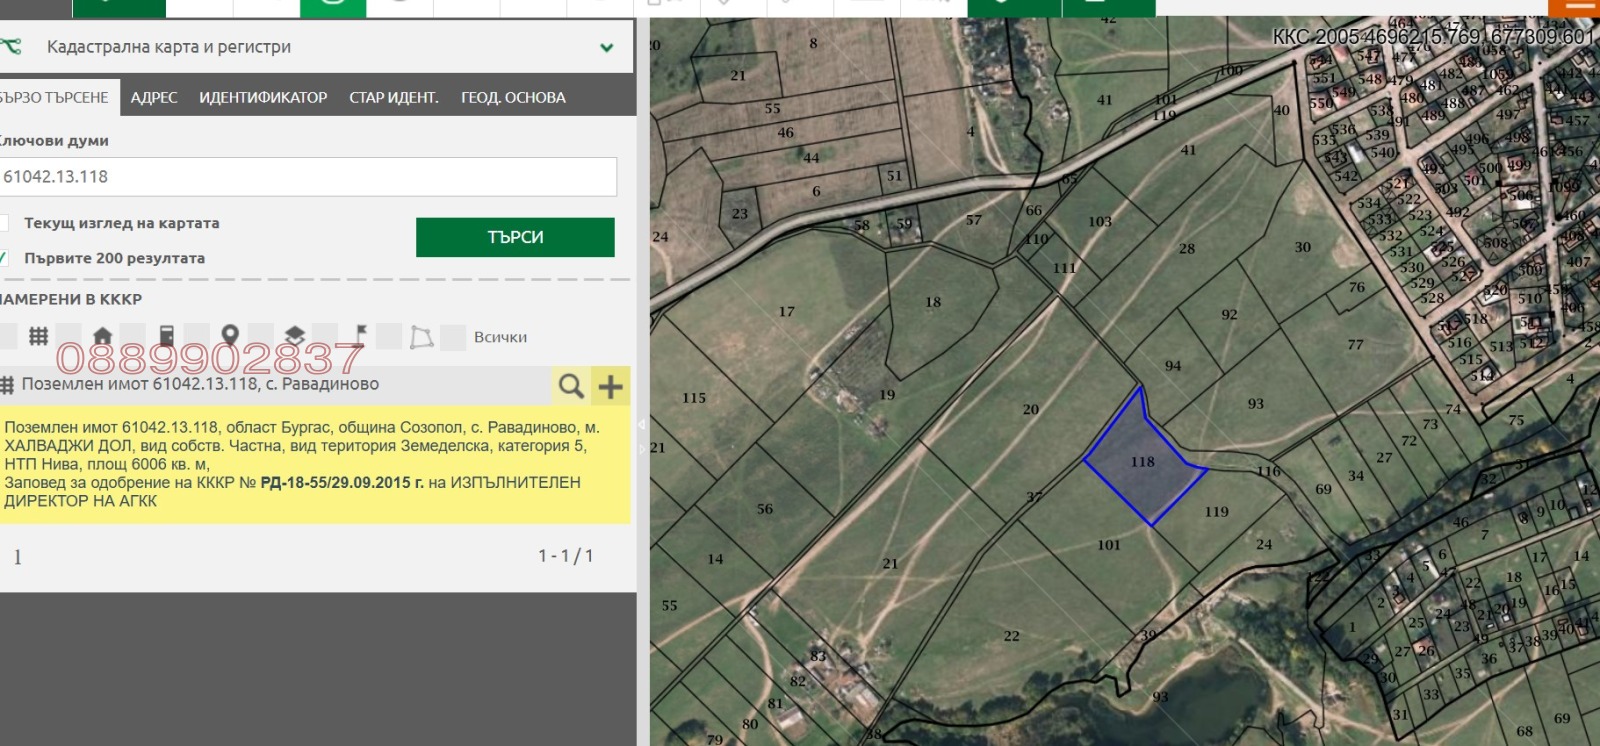Click the keyword field containing 61042.13.118
The height and width of the screenshot is (746, 1600).
pos(306,177)
